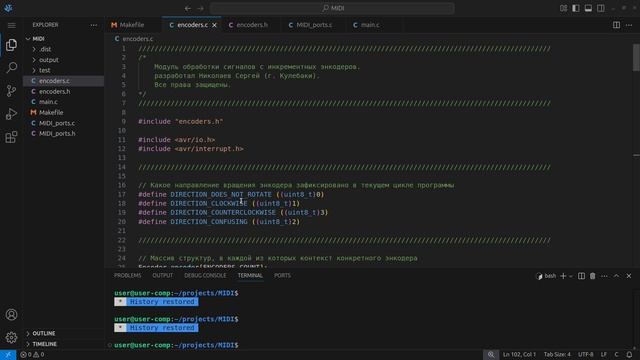Show errors and warnings count
The image size is (640, 360).
click(x=32, y=355)
